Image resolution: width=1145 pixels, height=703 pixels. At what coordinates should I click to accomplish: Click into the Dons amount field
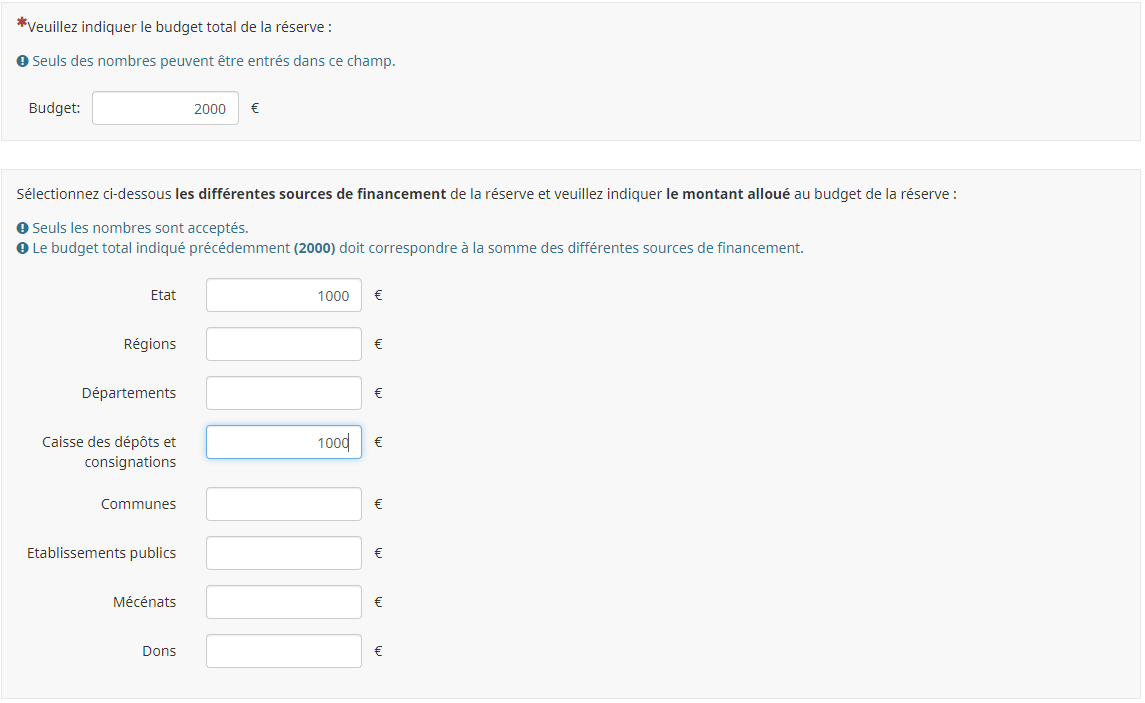283,651
